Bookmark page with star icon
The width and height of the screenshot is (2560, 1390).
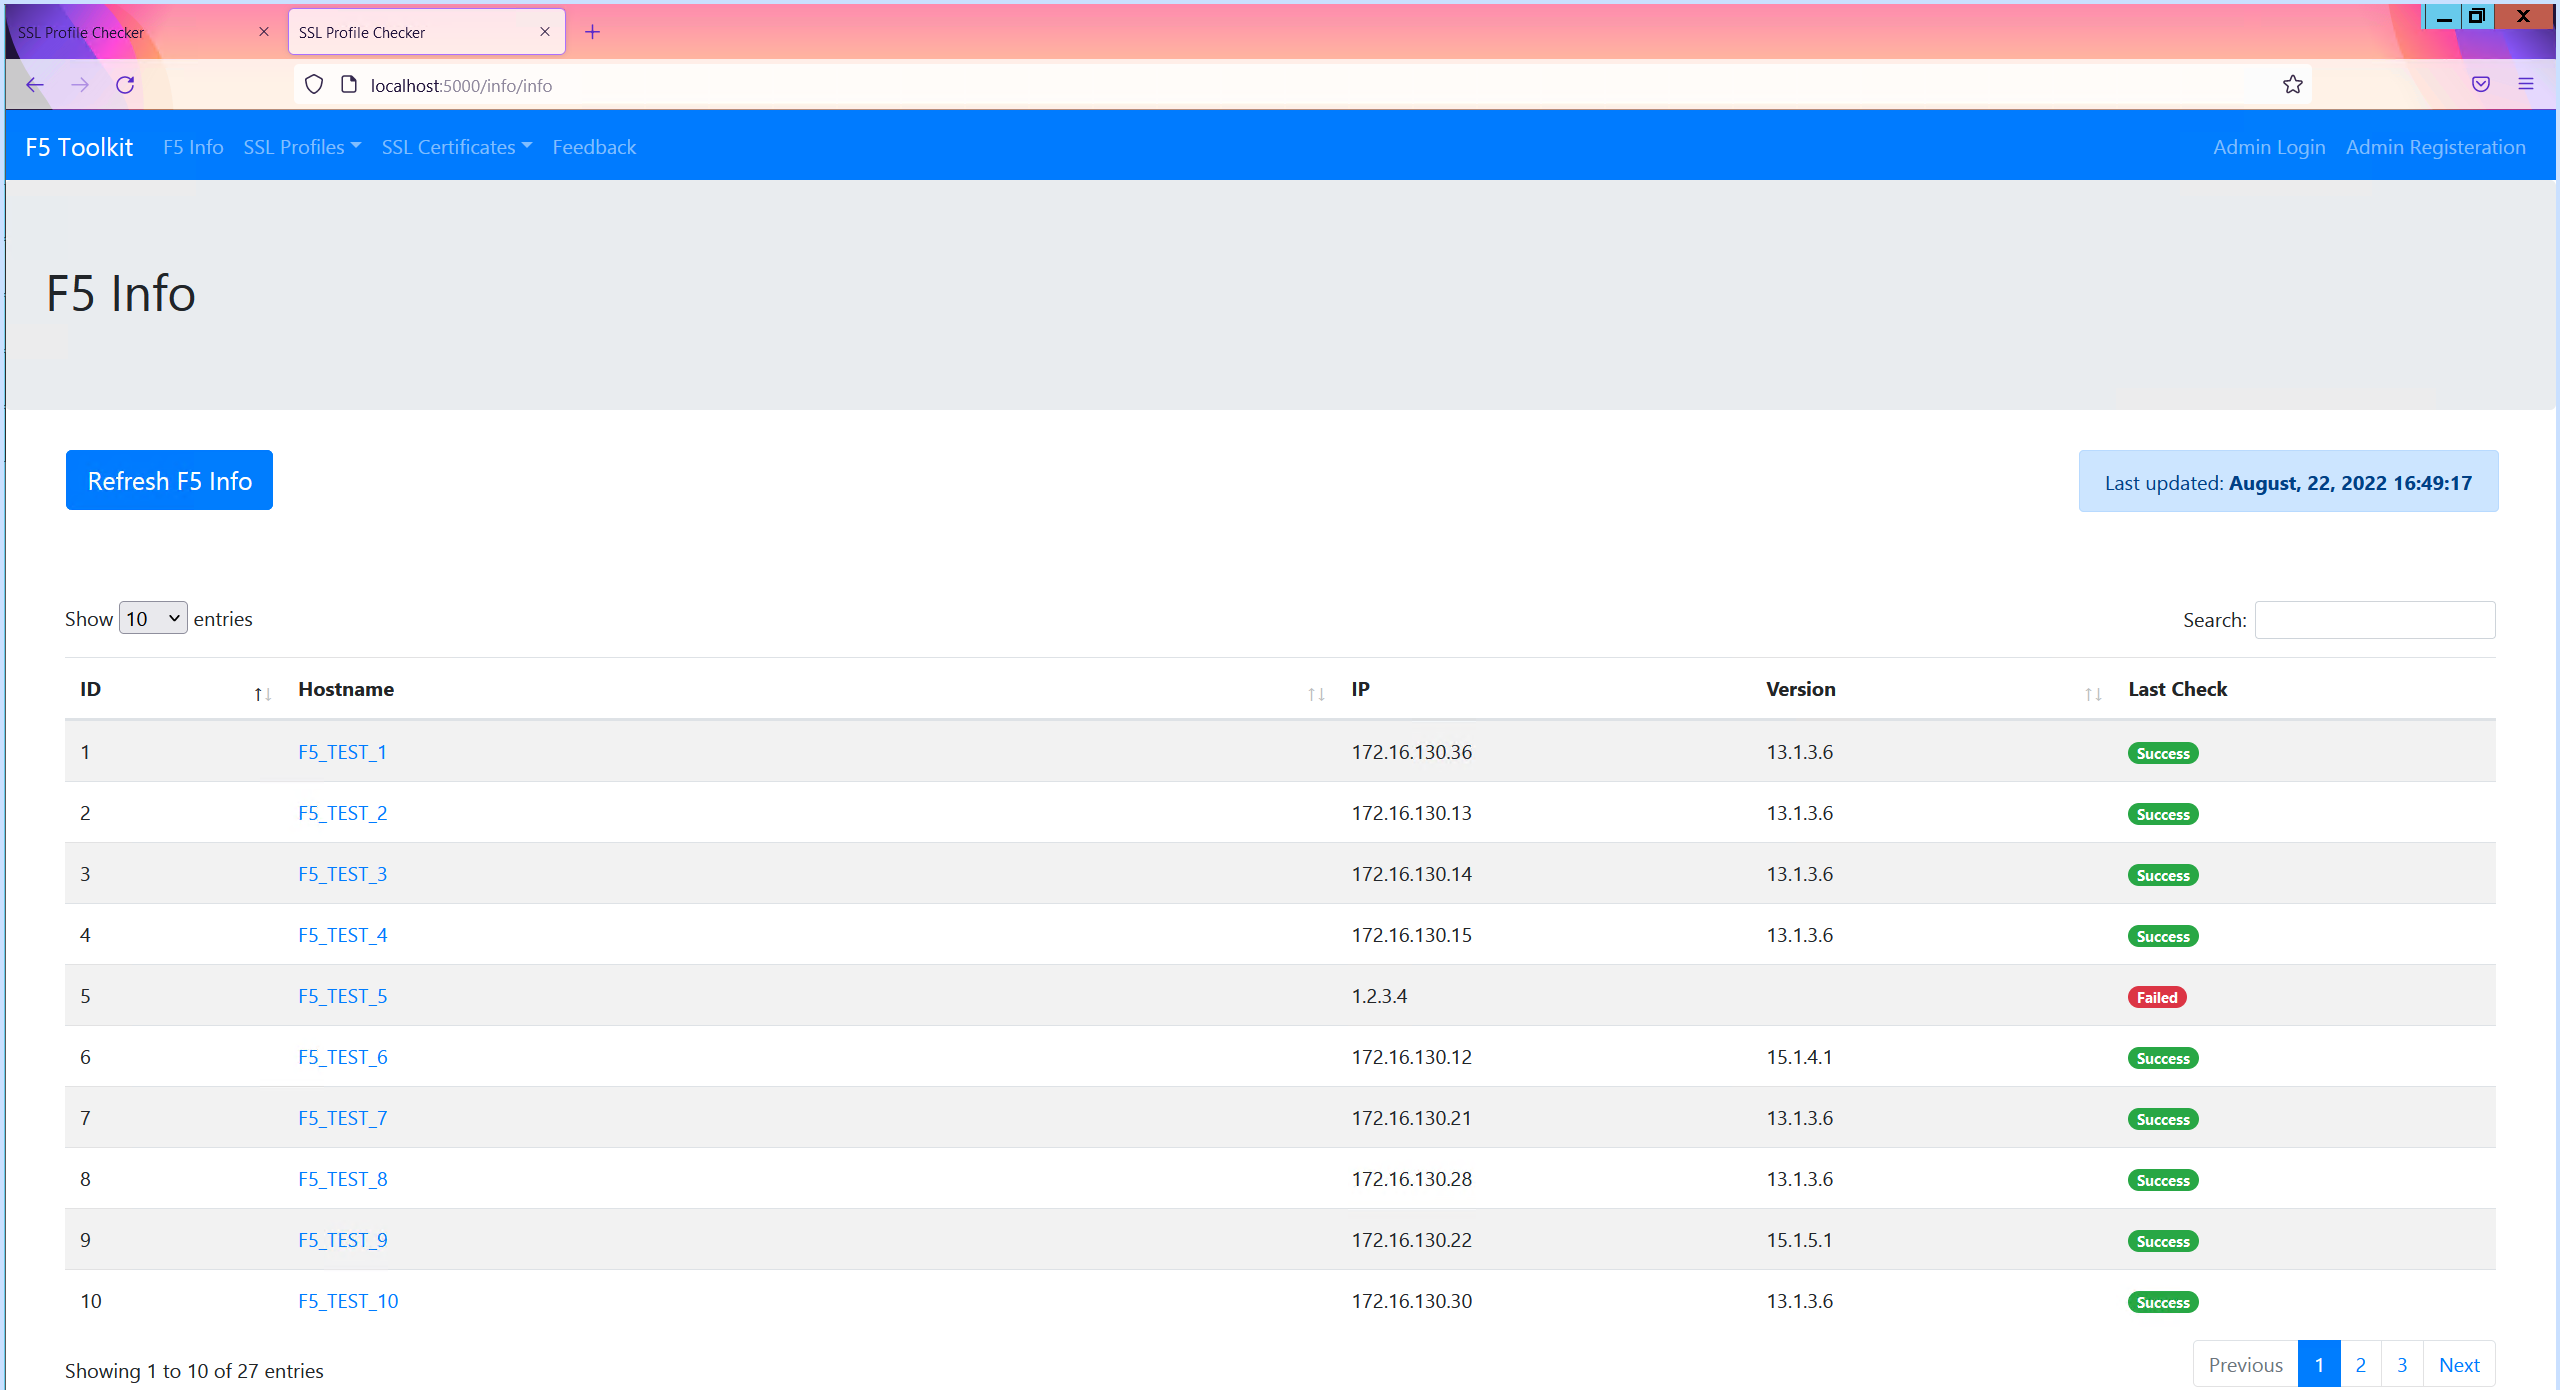coord(2292,85)
